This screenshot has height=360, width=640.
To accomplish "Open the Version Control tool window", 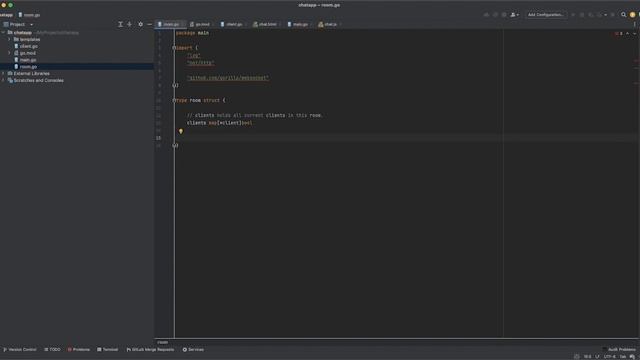I will [x=20, y=349].
